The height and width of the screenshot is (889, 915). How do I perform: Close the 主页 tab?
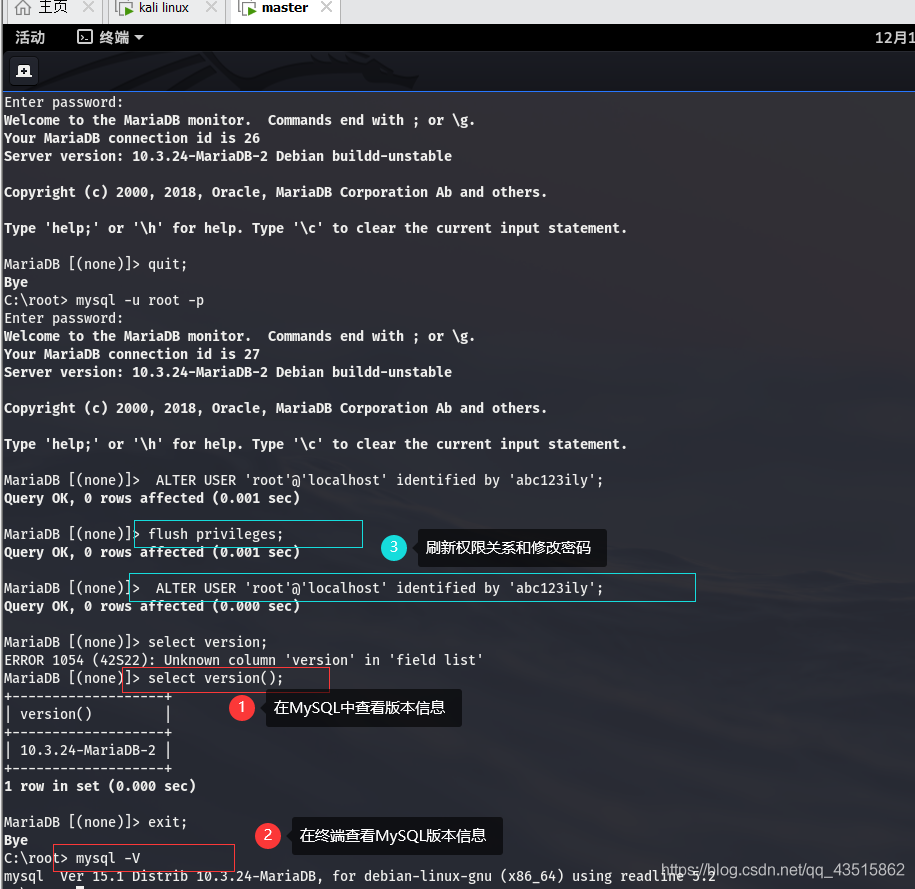click(88, 7)
